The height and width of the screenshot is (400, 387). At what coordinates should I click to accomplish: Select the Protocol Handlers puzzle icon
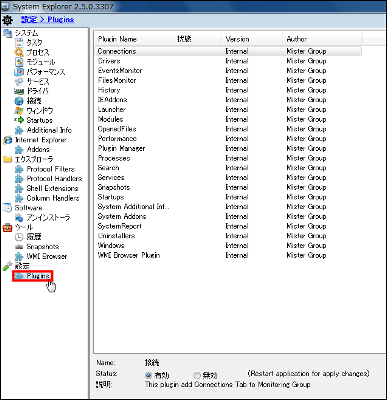[19, 179]
